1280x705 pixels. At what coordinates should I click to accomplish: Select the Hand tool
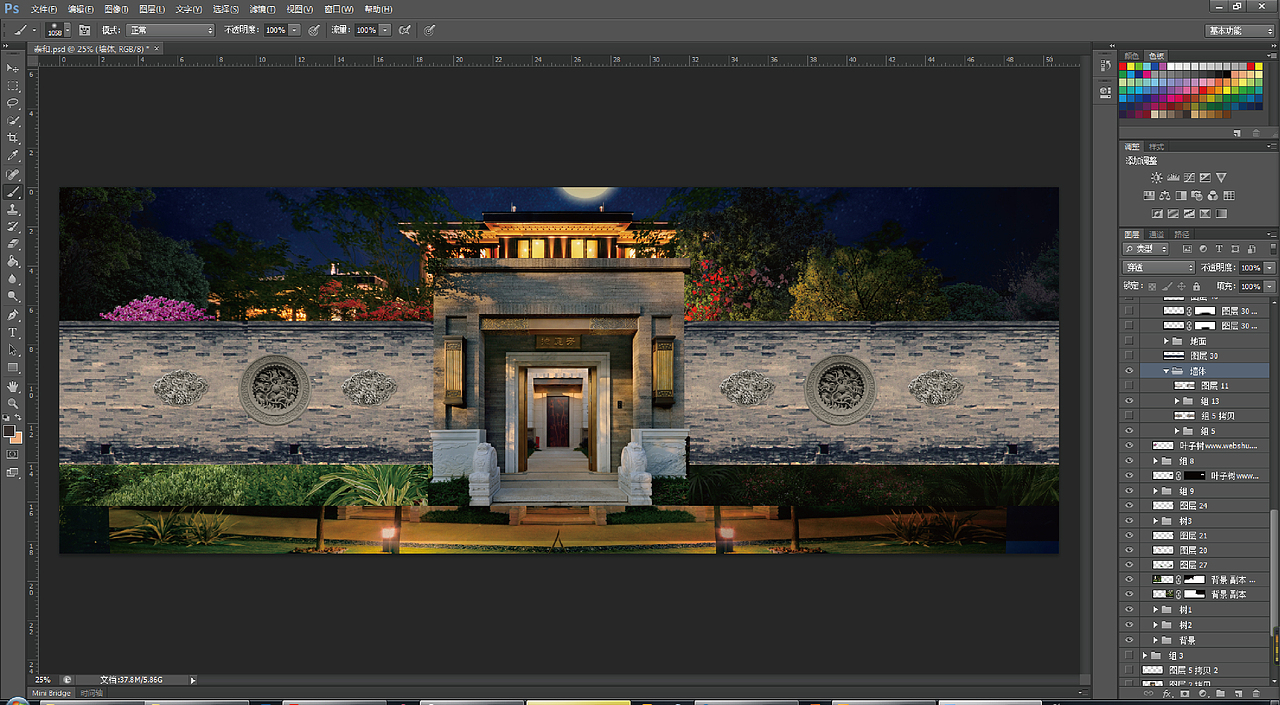click(x=13, y=386)
